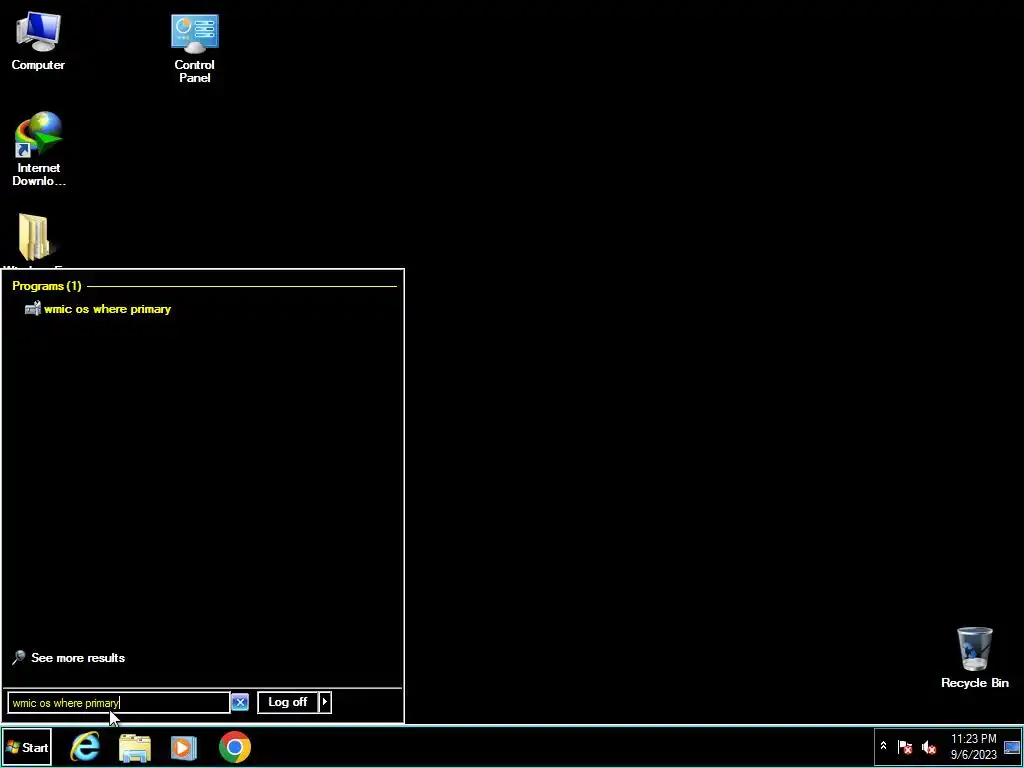The width and height of the screenshot is (1024, 768).
Task: Open the clock showing 11:23 PM
Action: [x=974, y=746]
